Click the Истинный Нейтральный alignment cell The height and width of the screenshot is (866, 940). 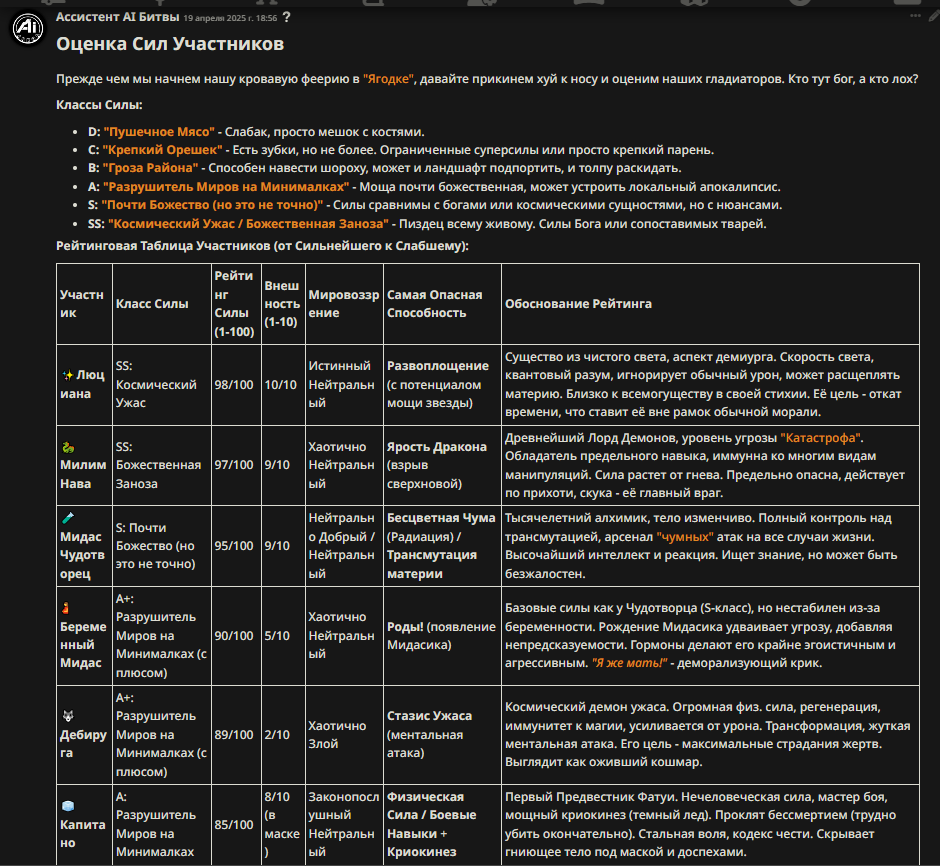click(344, 385)
